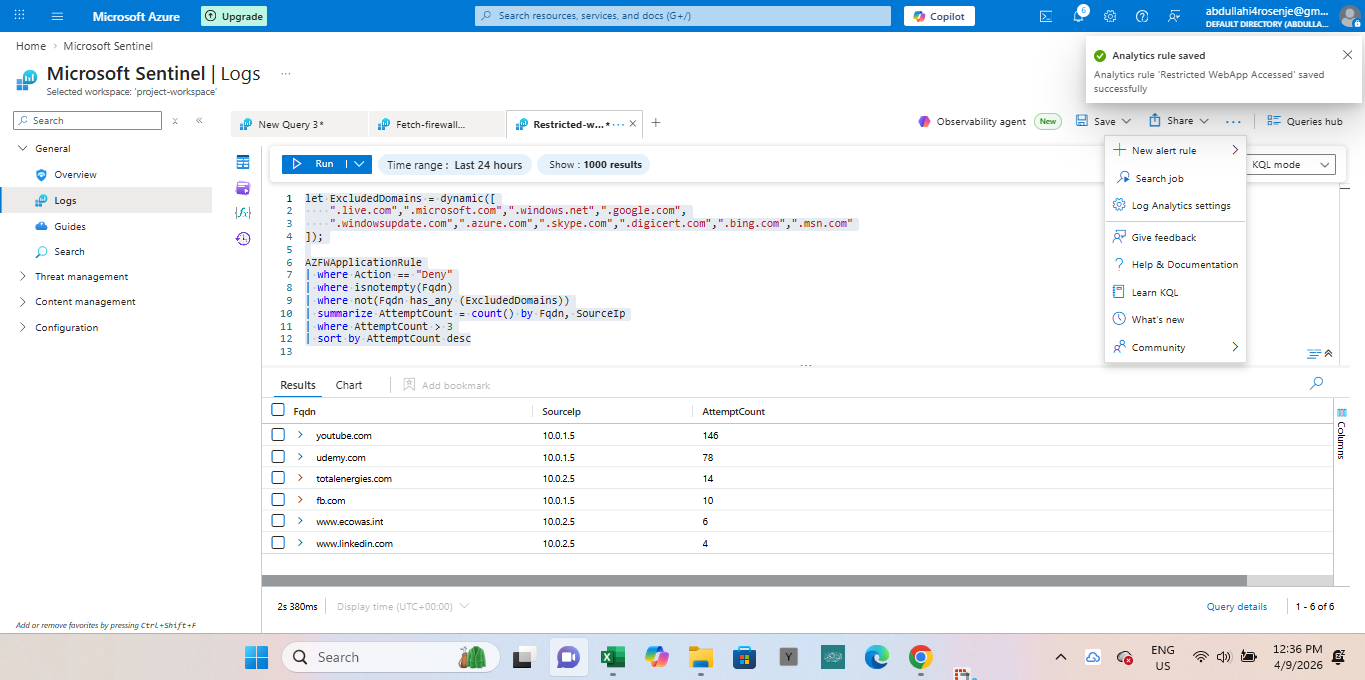Run the query
1365x680 pixels.
(314, 164)
